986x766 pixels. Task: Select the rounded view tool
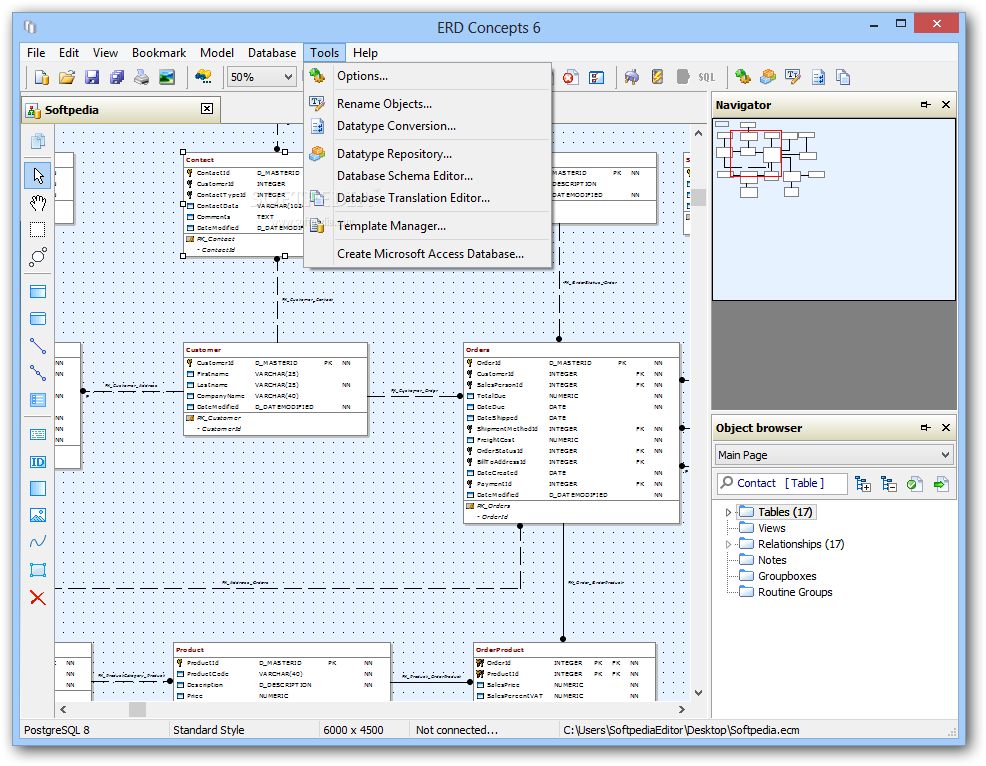[38, 319]
